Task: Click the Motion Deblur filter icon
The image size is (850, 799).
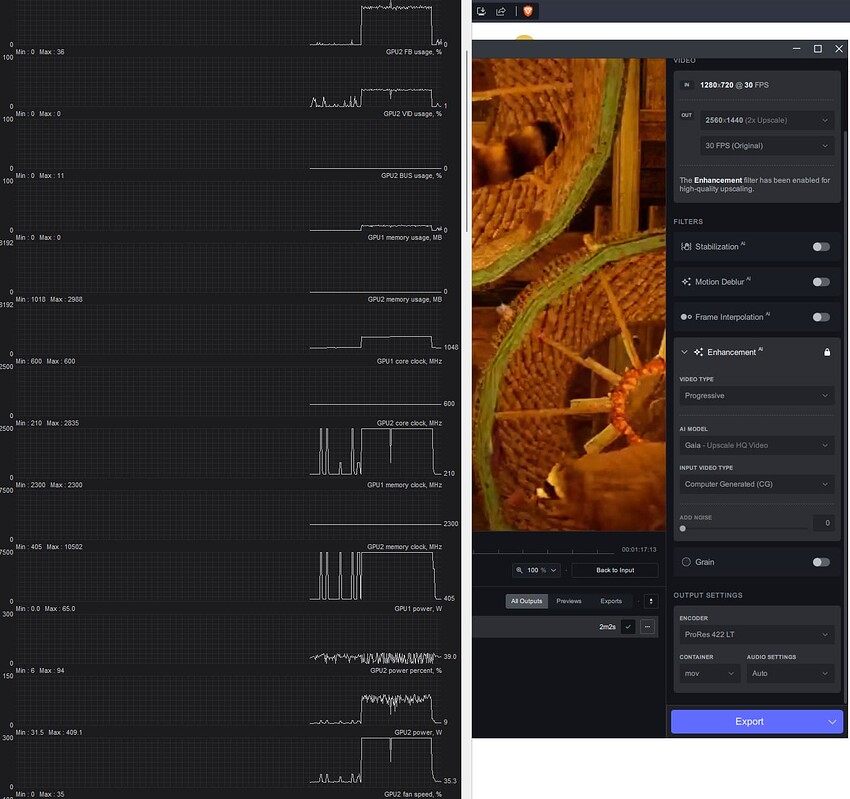Action: [x=685, y=281]
